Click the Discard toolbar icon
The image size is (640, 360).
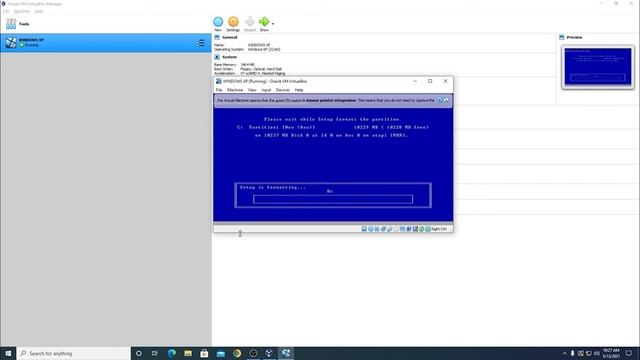[249, 22]
